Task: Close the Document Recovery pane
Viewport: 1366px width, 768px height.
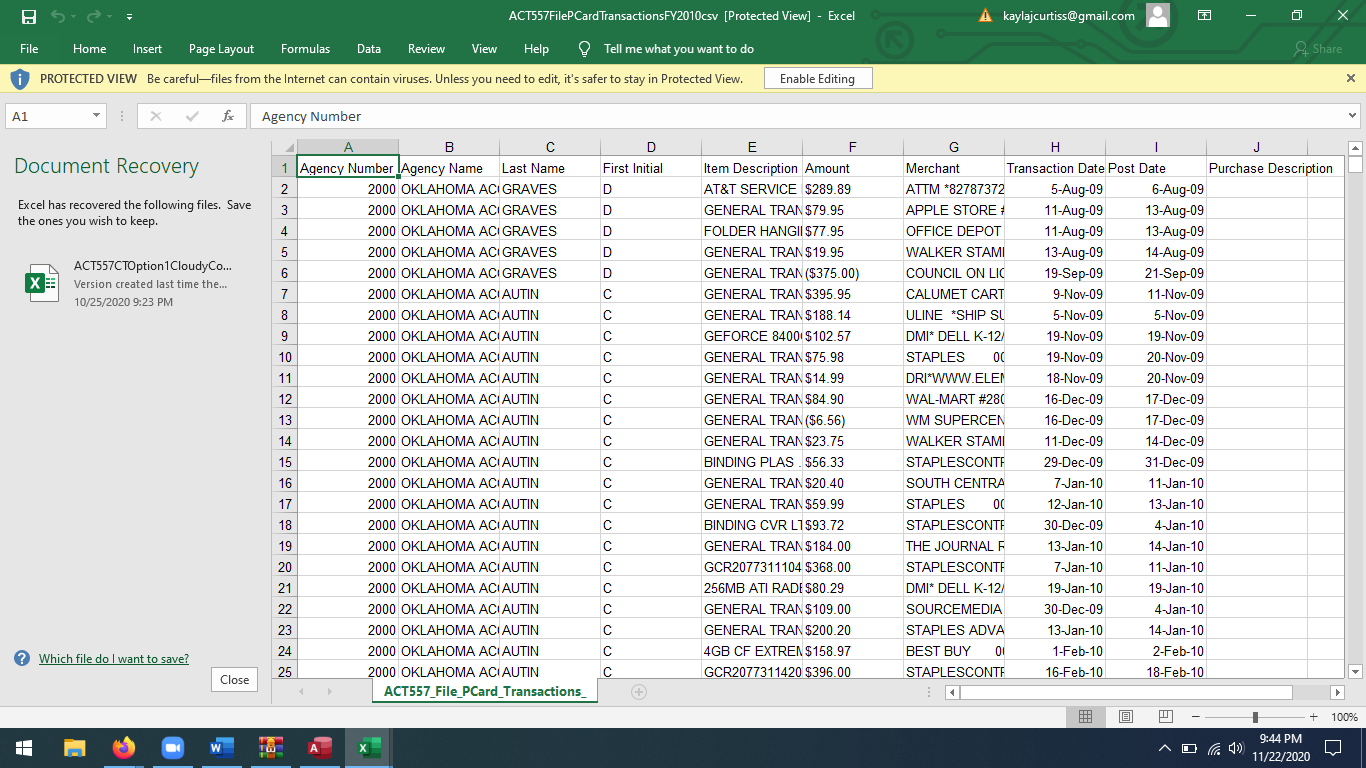Action: click(234, 680)
